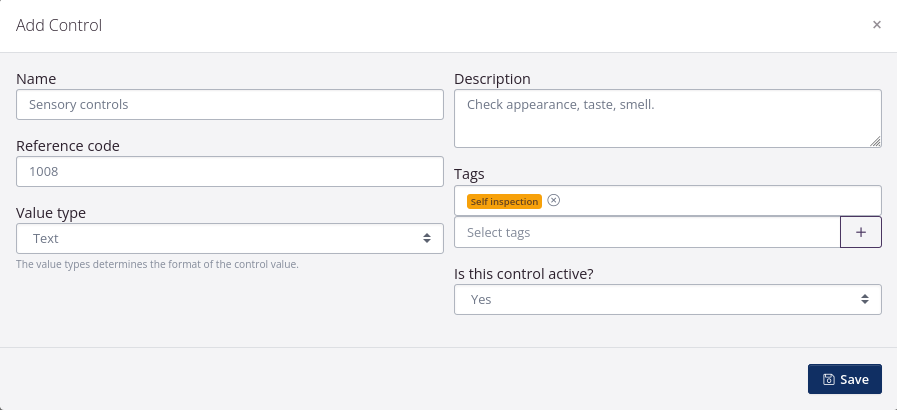Click the floppy disk icon on Save
Viewport: 897px width, 410px height.
[x=828, y=380]
